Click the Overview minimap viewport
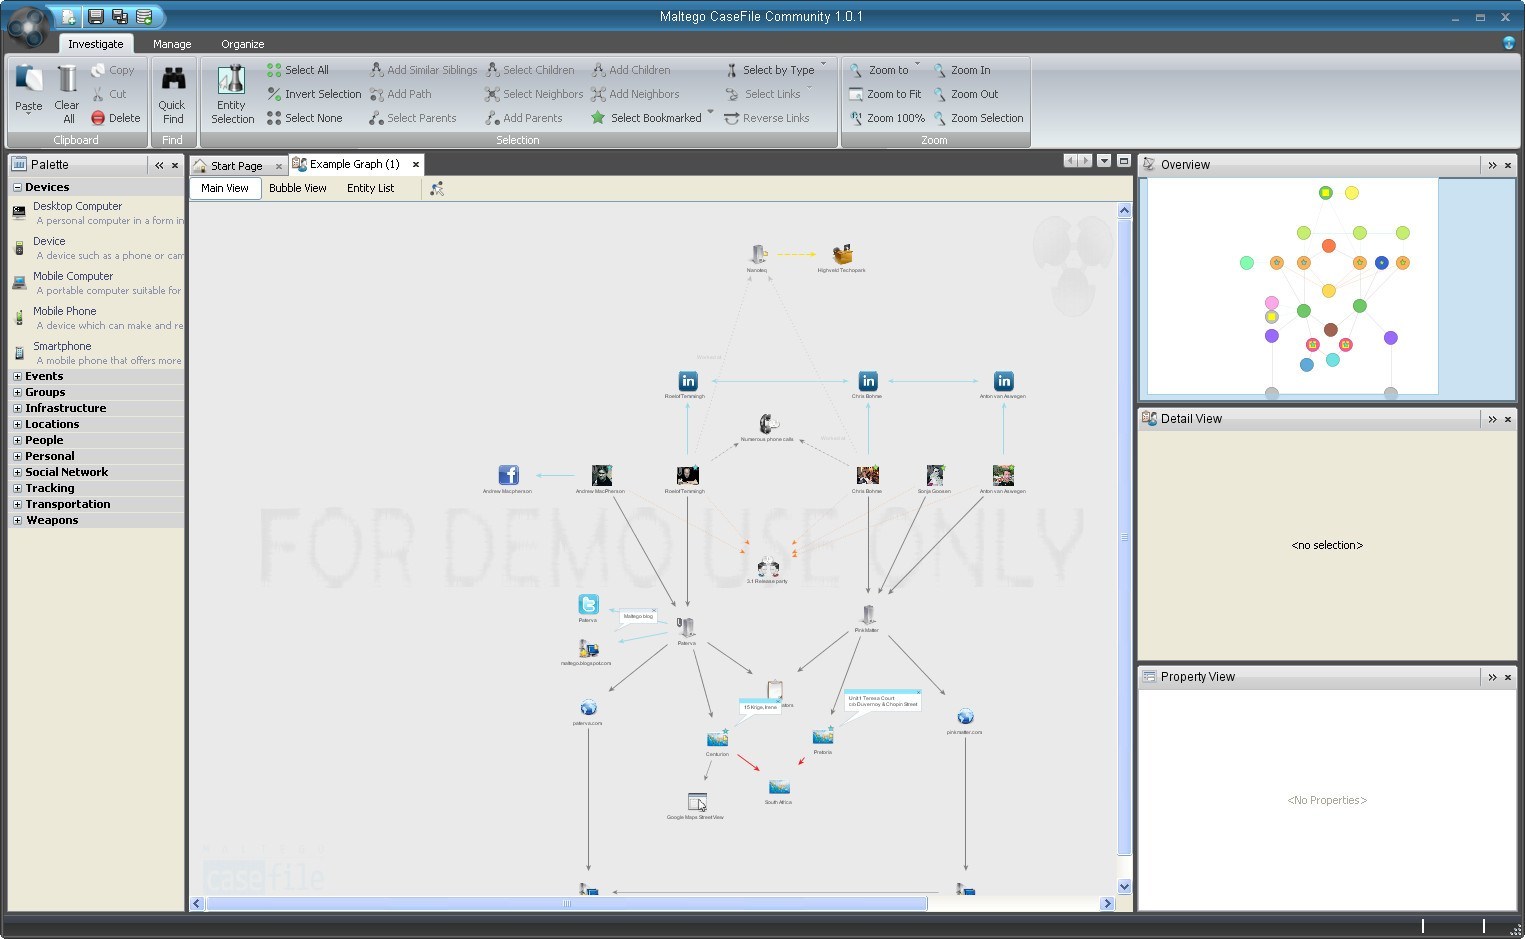This screenshot has width=1525, height=939. tap(1293, 286)
